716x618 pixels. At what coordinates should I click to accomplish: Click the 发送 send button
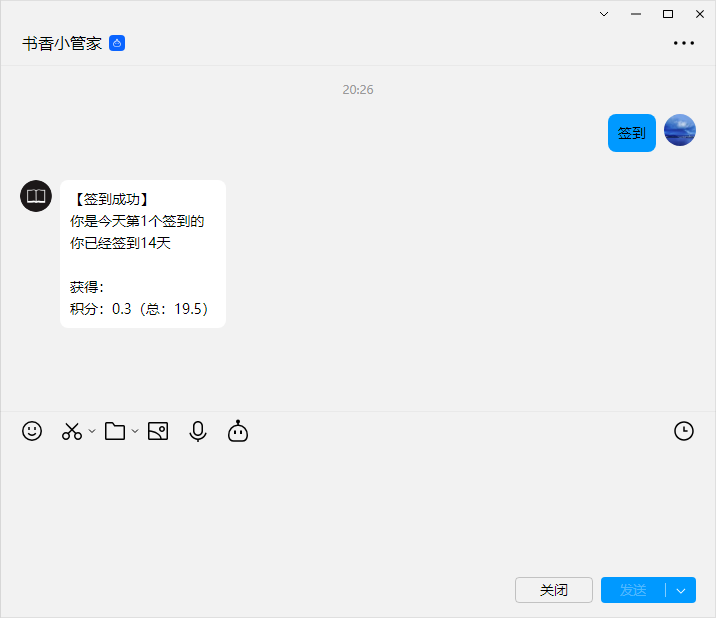(x=633, y=590)
